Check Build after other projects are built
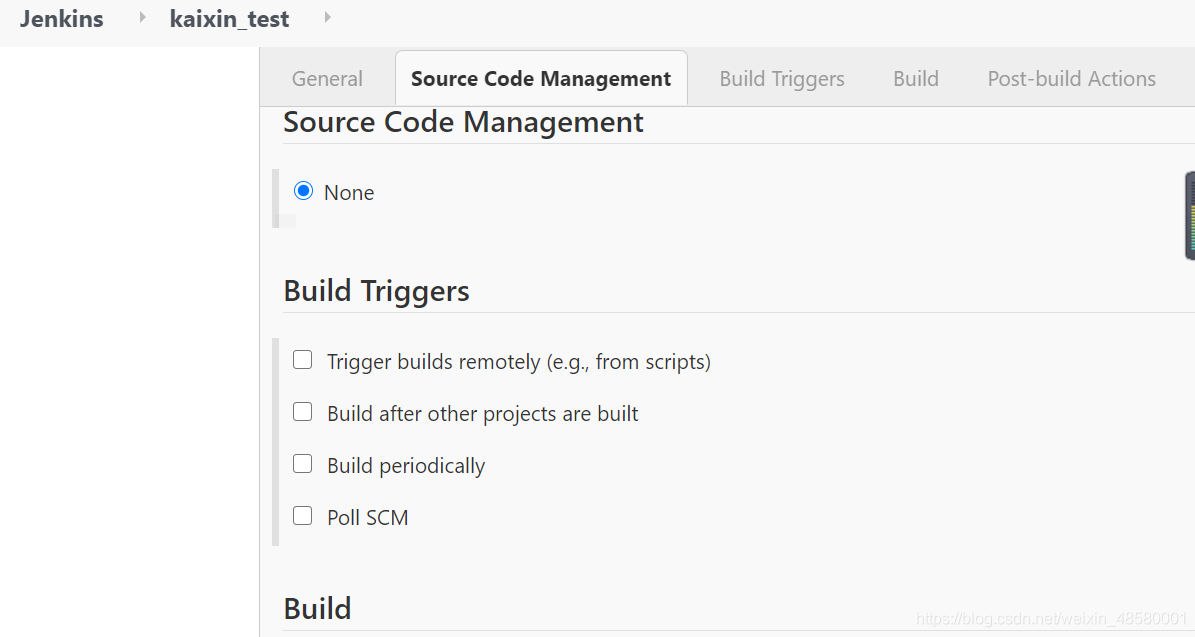 302,411
